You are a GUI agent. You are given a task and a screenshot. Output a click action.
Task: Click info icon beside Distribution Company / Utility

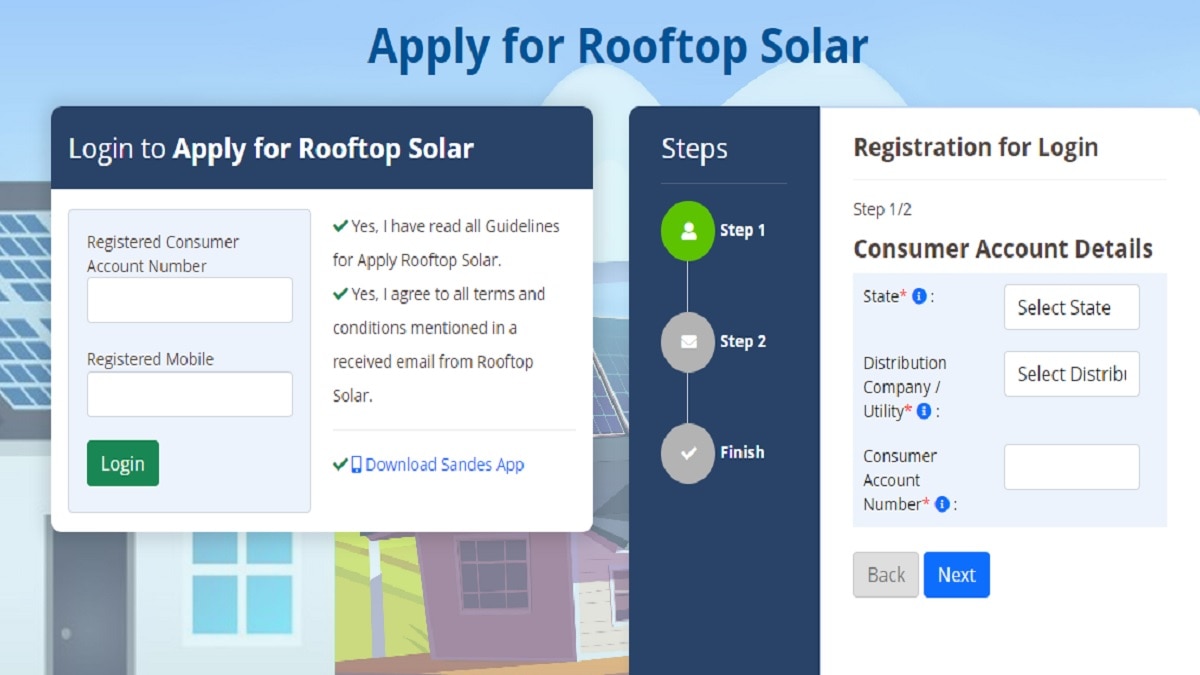pyautogui.click(x=924, y=411)
